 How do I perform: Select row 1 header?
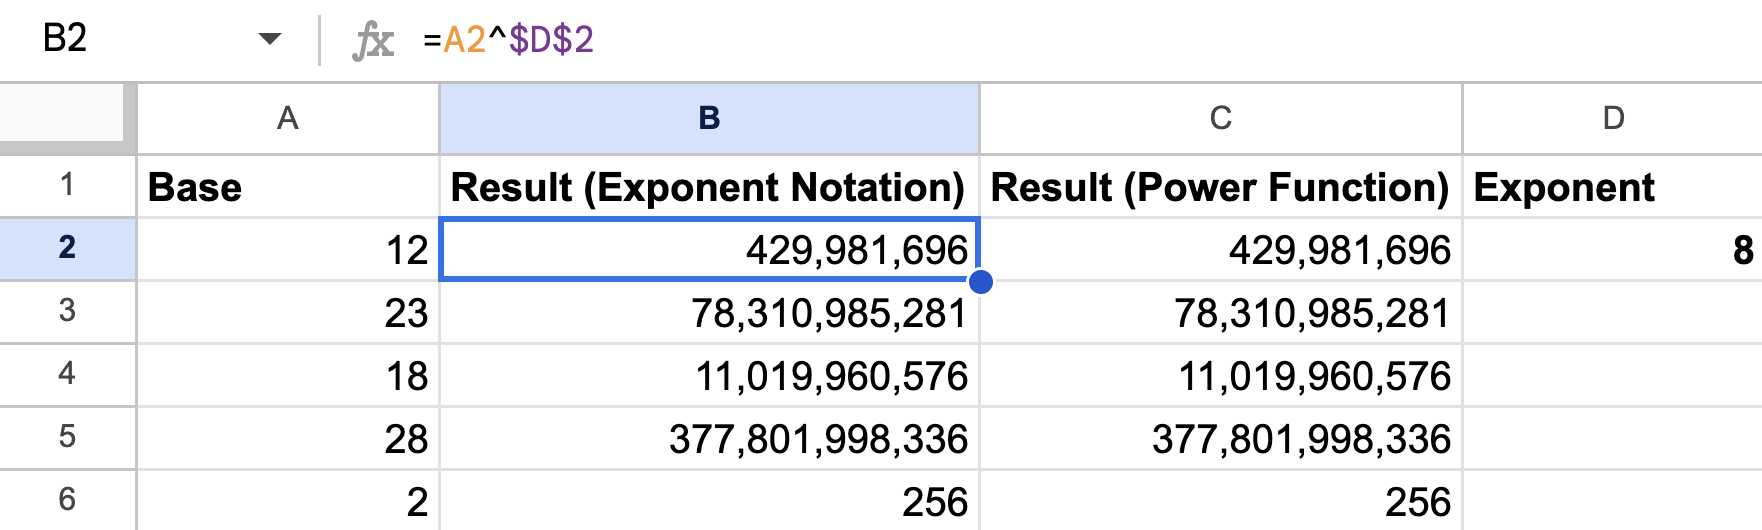(x=67, y=185)
